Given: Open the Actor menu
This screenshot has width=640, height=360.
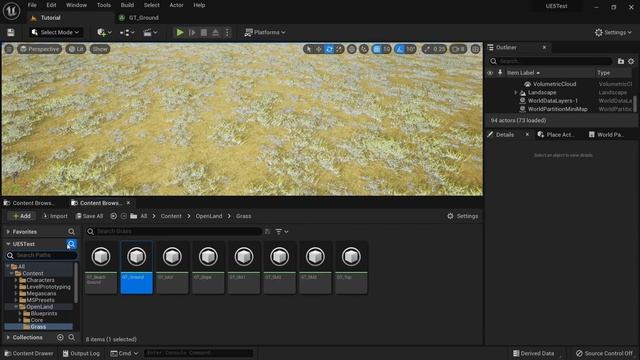Looking at the screenshot, I should [176, 5].
